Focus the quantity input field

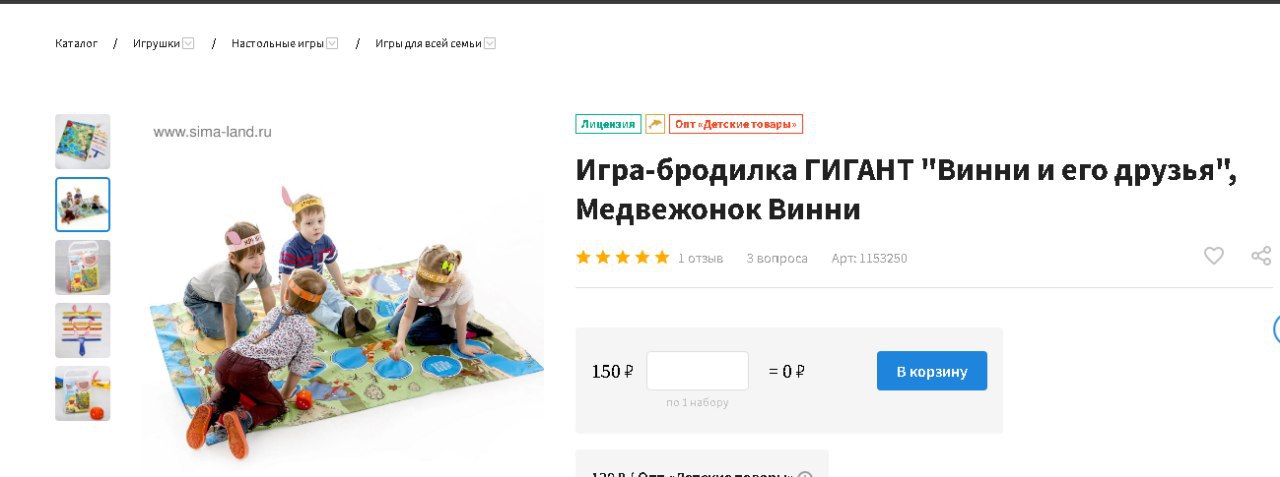697,371
